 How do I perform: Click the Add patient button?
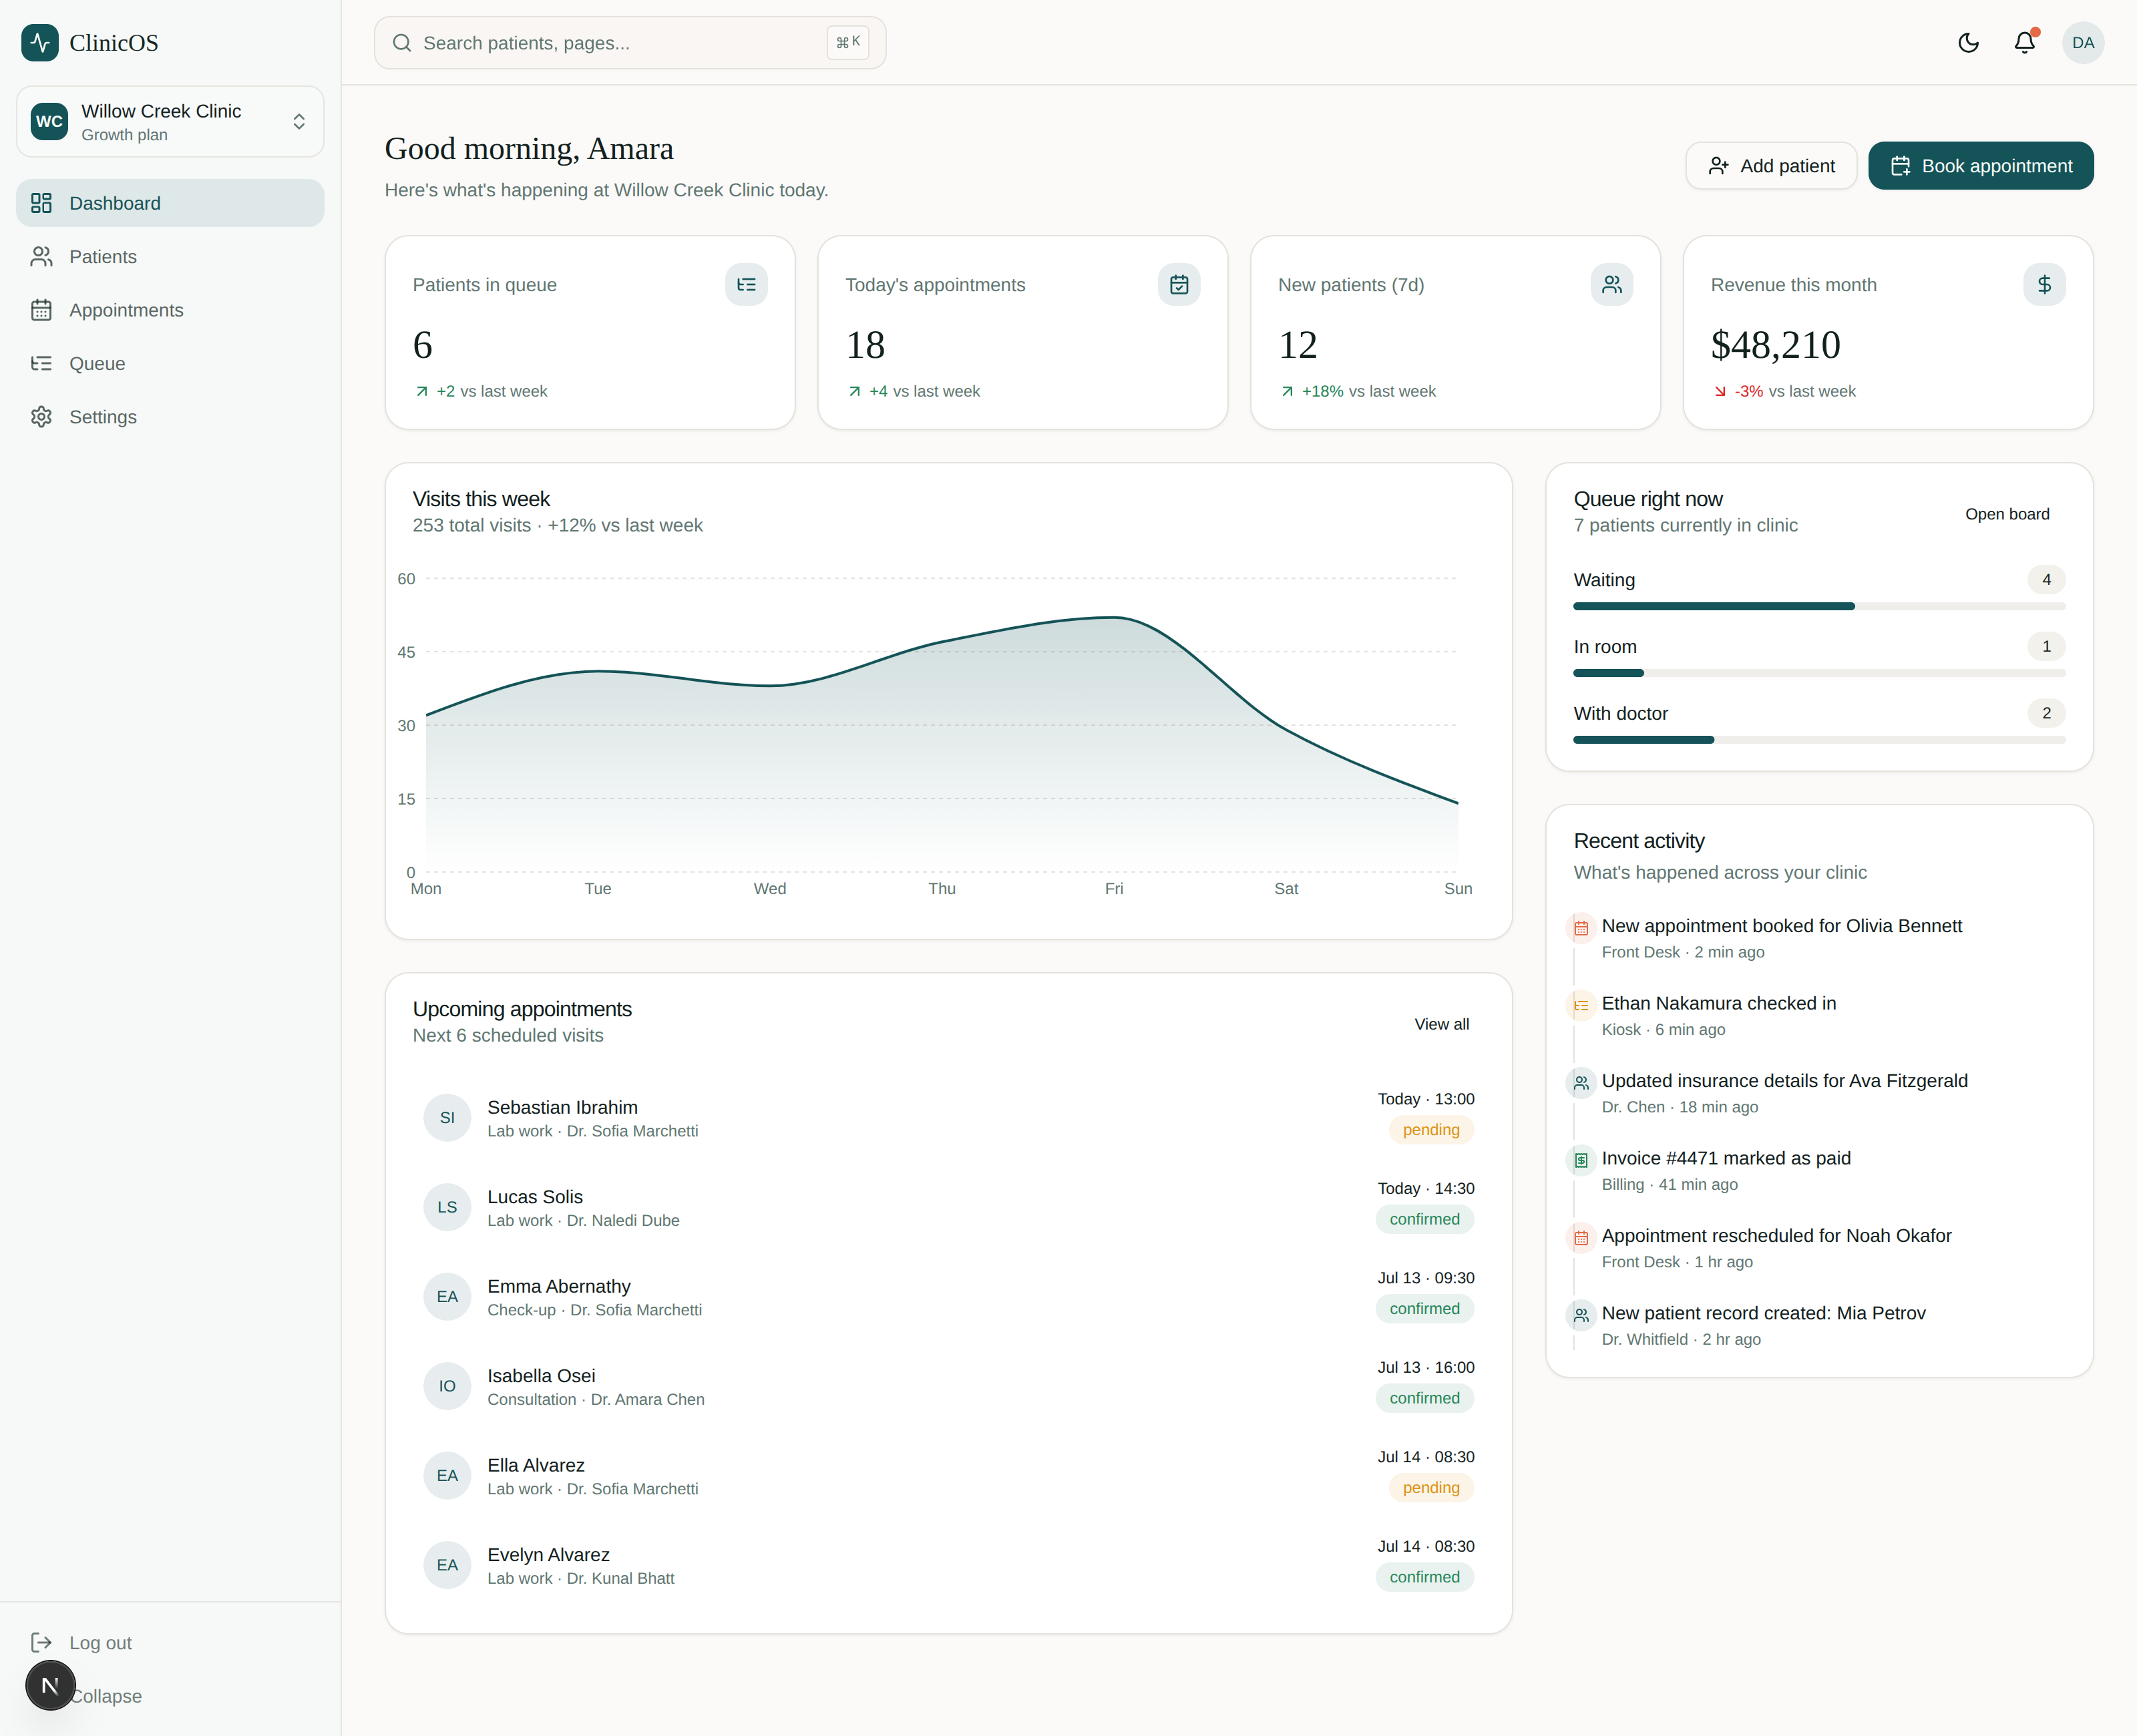(x=1771, y=166)
